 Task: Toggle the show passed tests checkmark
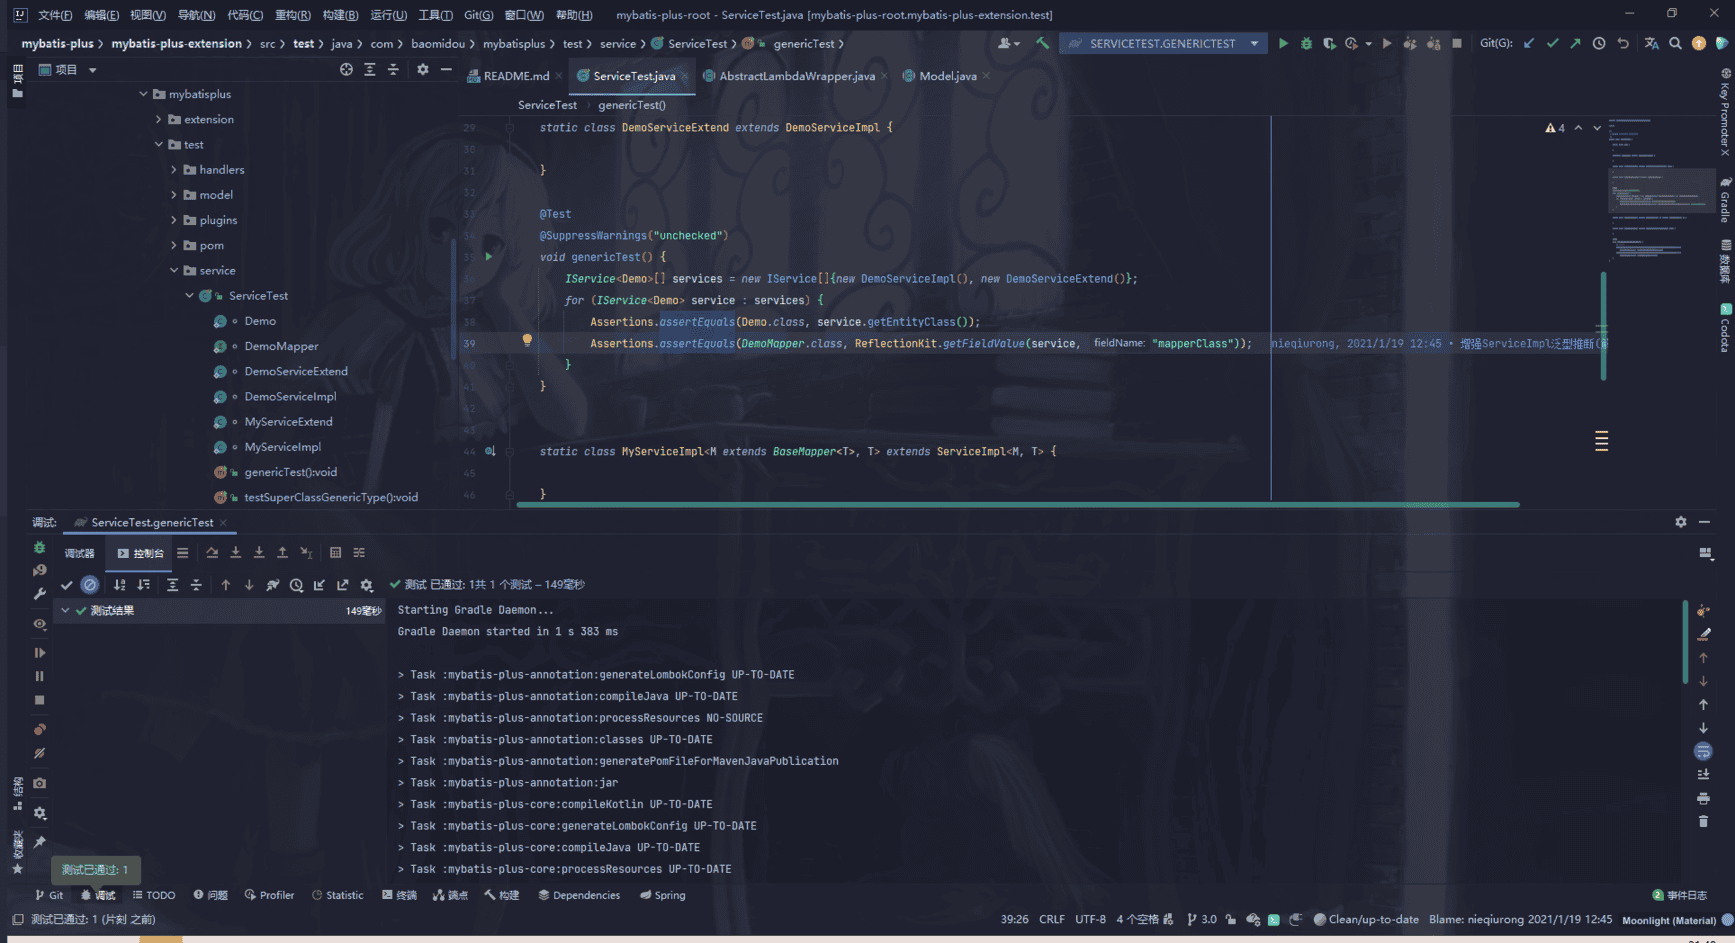67,585
